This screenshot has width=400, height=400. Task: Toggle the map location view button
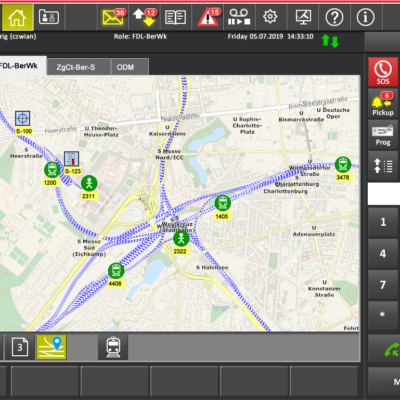pos(52,347)
